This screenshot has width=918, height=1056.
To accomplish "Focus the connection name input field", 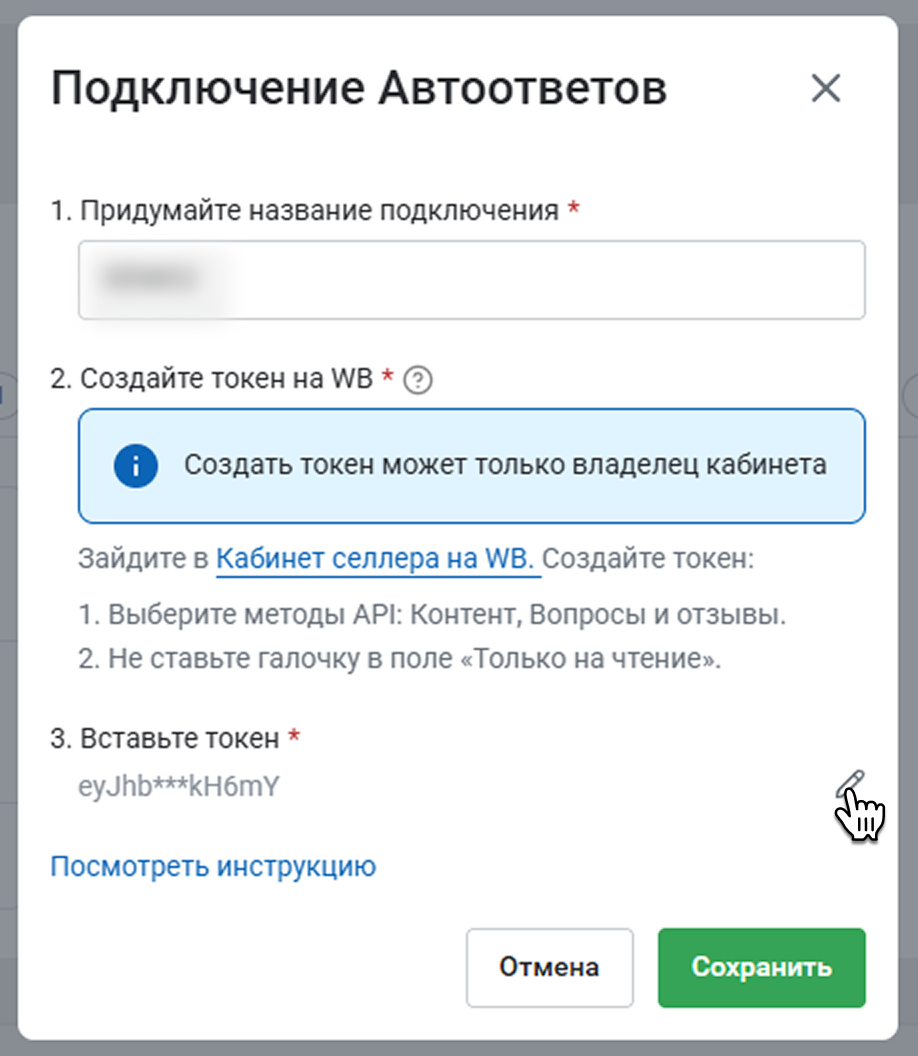I will (x=471, y=279).
